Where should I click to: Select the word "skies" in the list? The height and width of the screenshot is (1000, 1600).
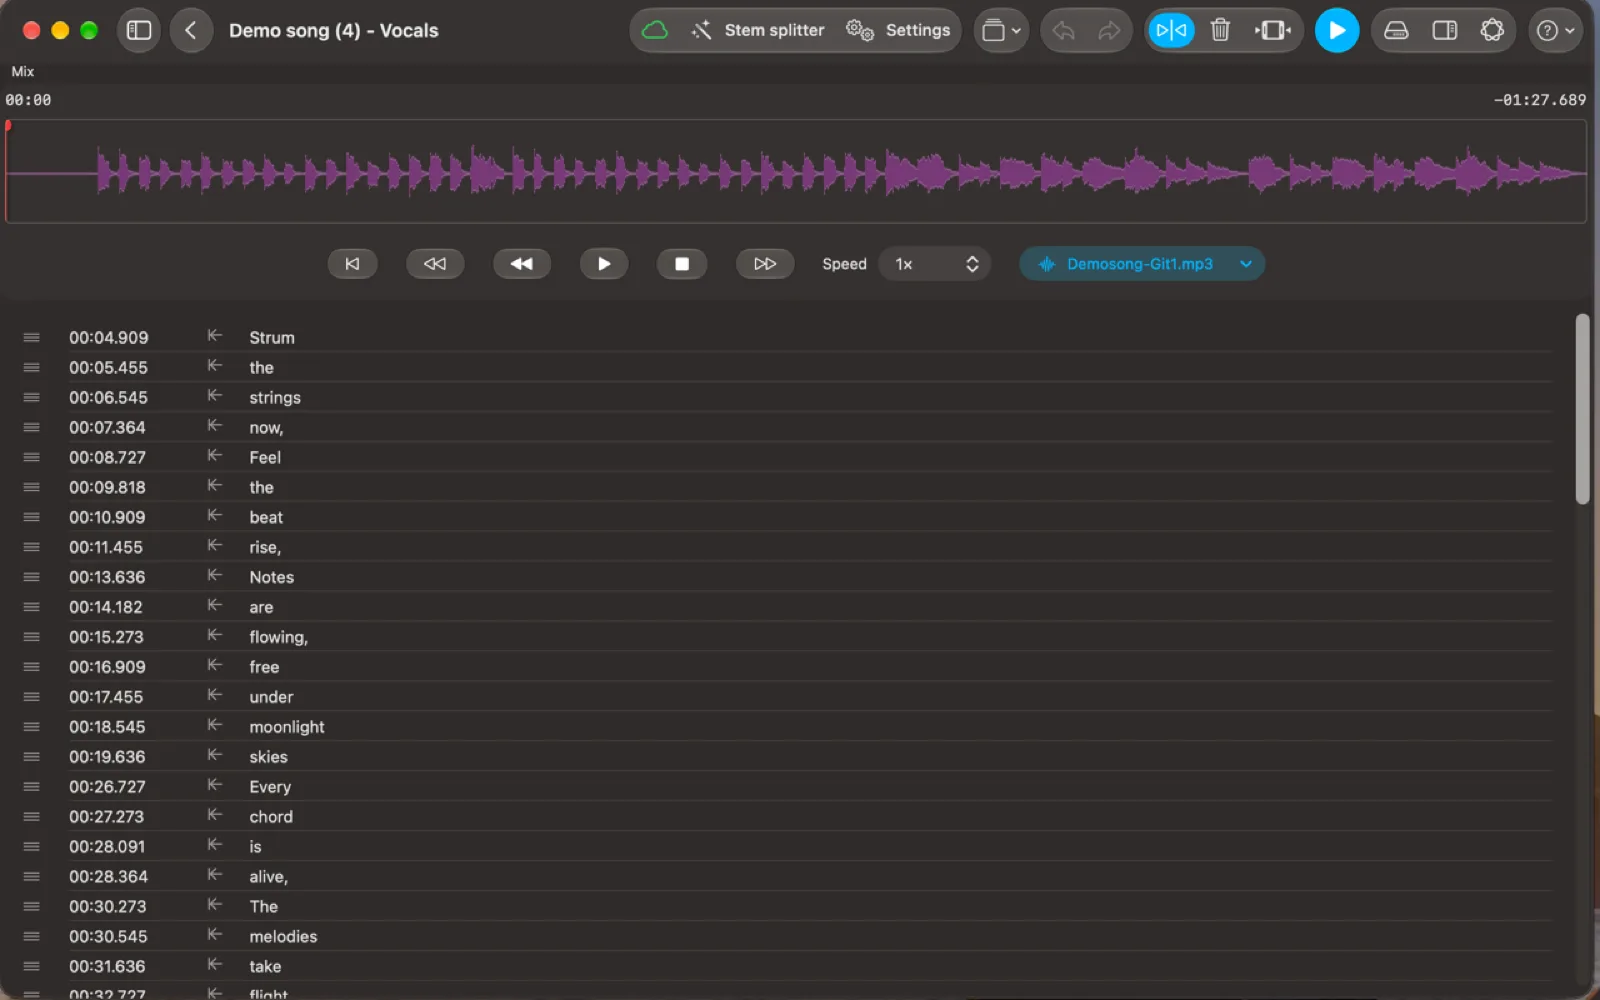(x=268, y=757)
